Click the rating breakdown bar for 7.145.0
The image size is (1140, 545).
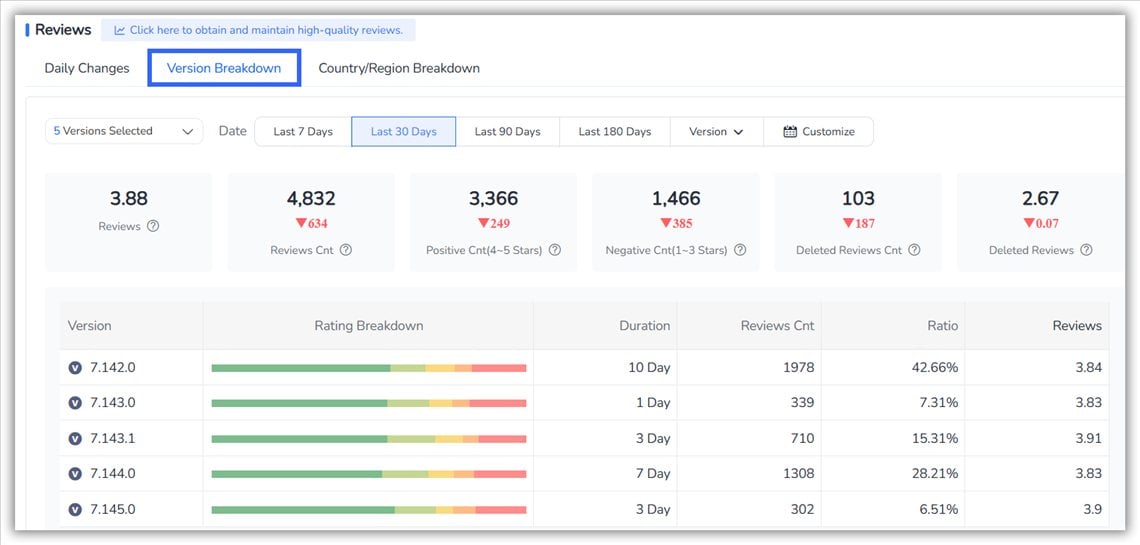click(369, 510)
